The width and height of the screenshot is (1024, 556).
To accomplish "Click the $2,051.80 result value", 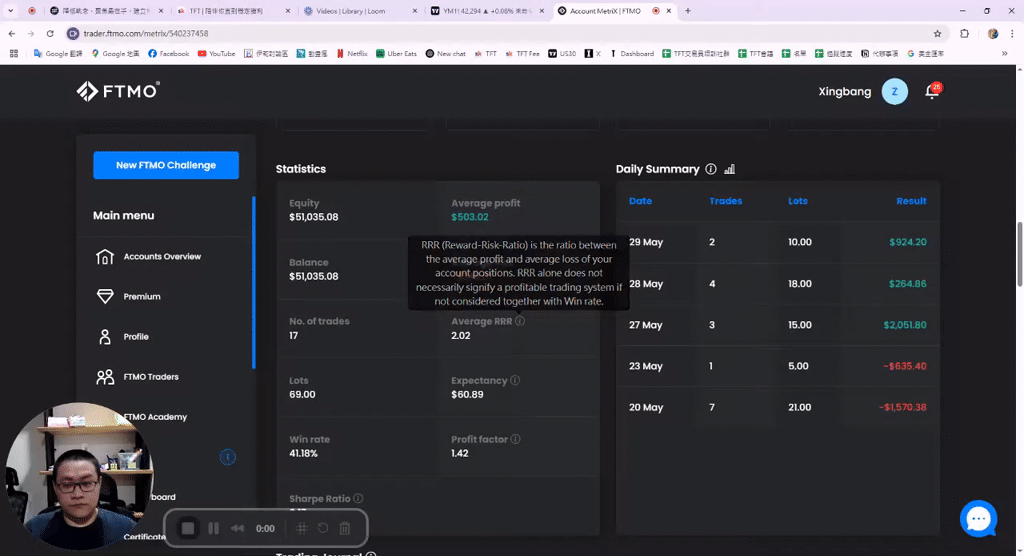I will [x=904, y=325].
